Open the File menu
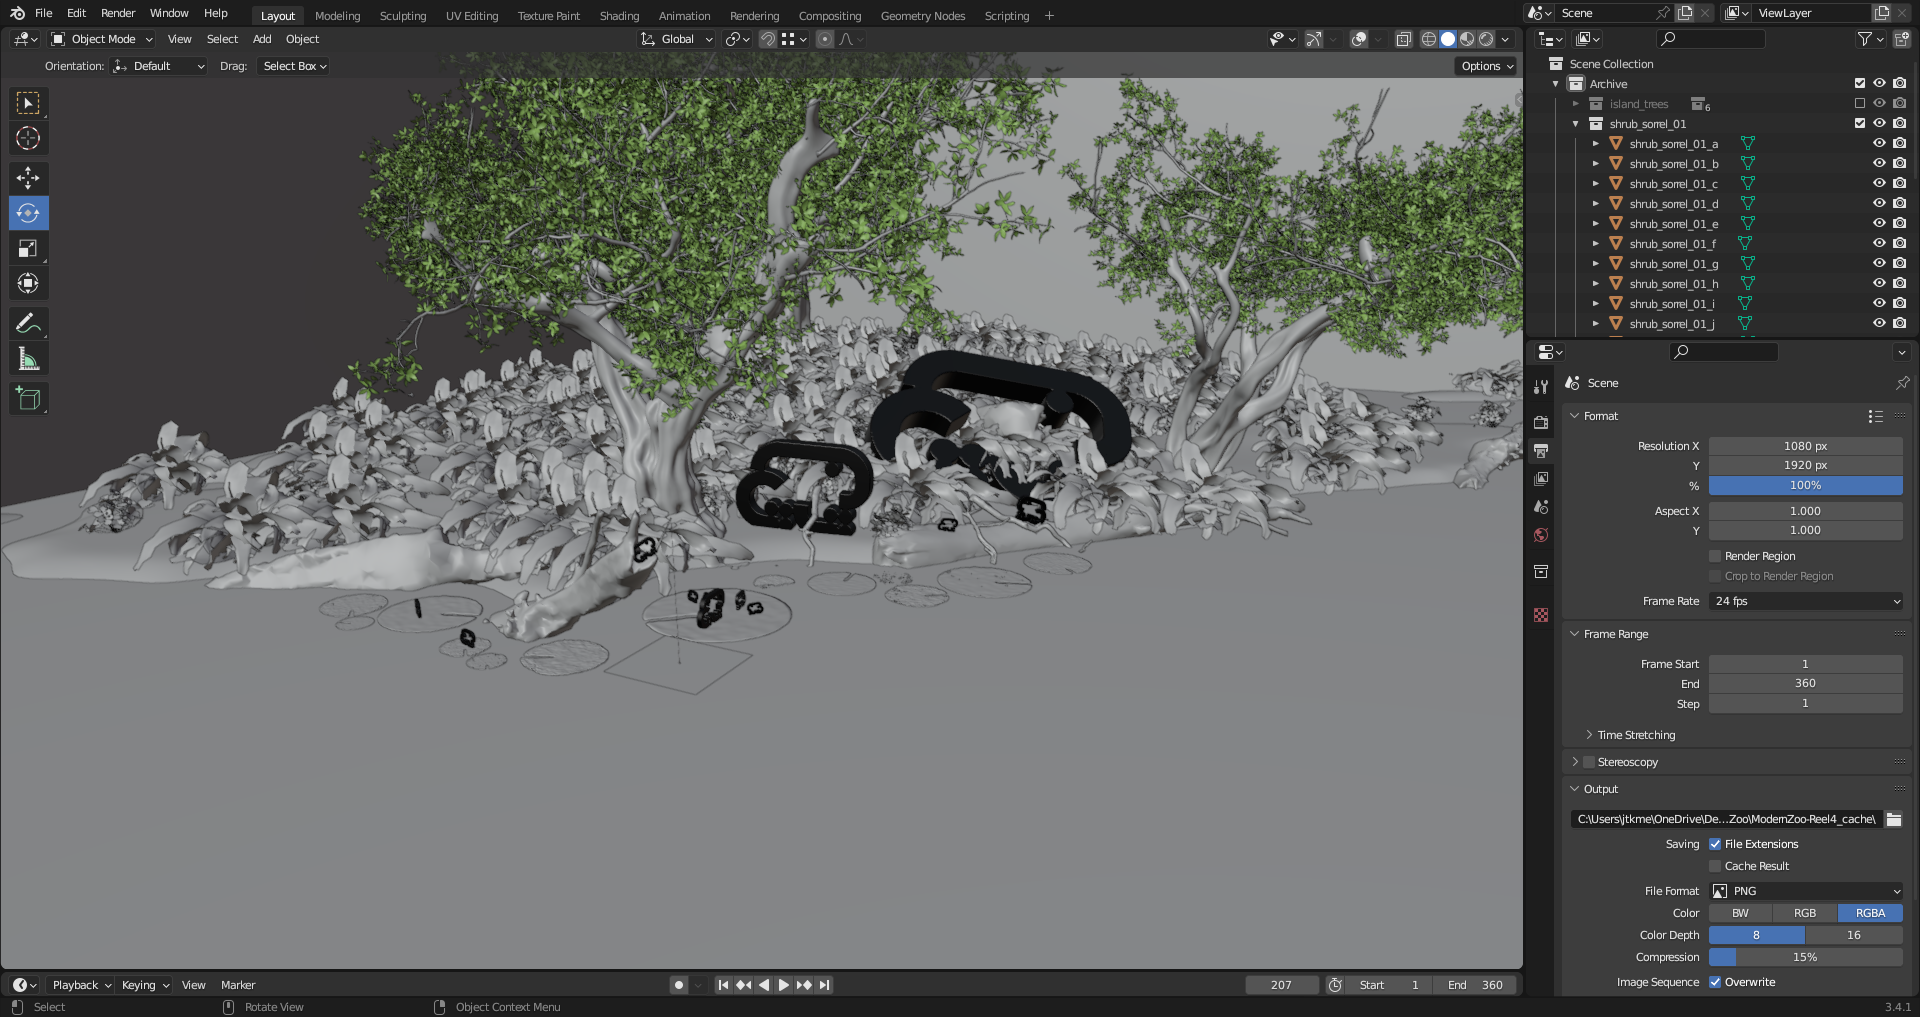Screen dimensions: 1920x1017 point(43,13)
